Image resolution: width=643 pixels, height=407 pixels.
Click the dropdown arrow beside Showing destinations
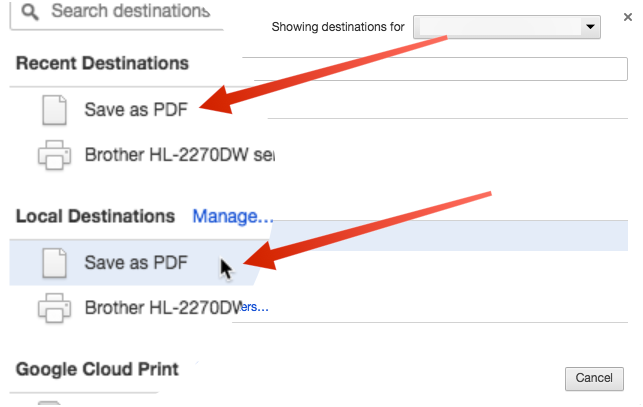click(590, 27)
